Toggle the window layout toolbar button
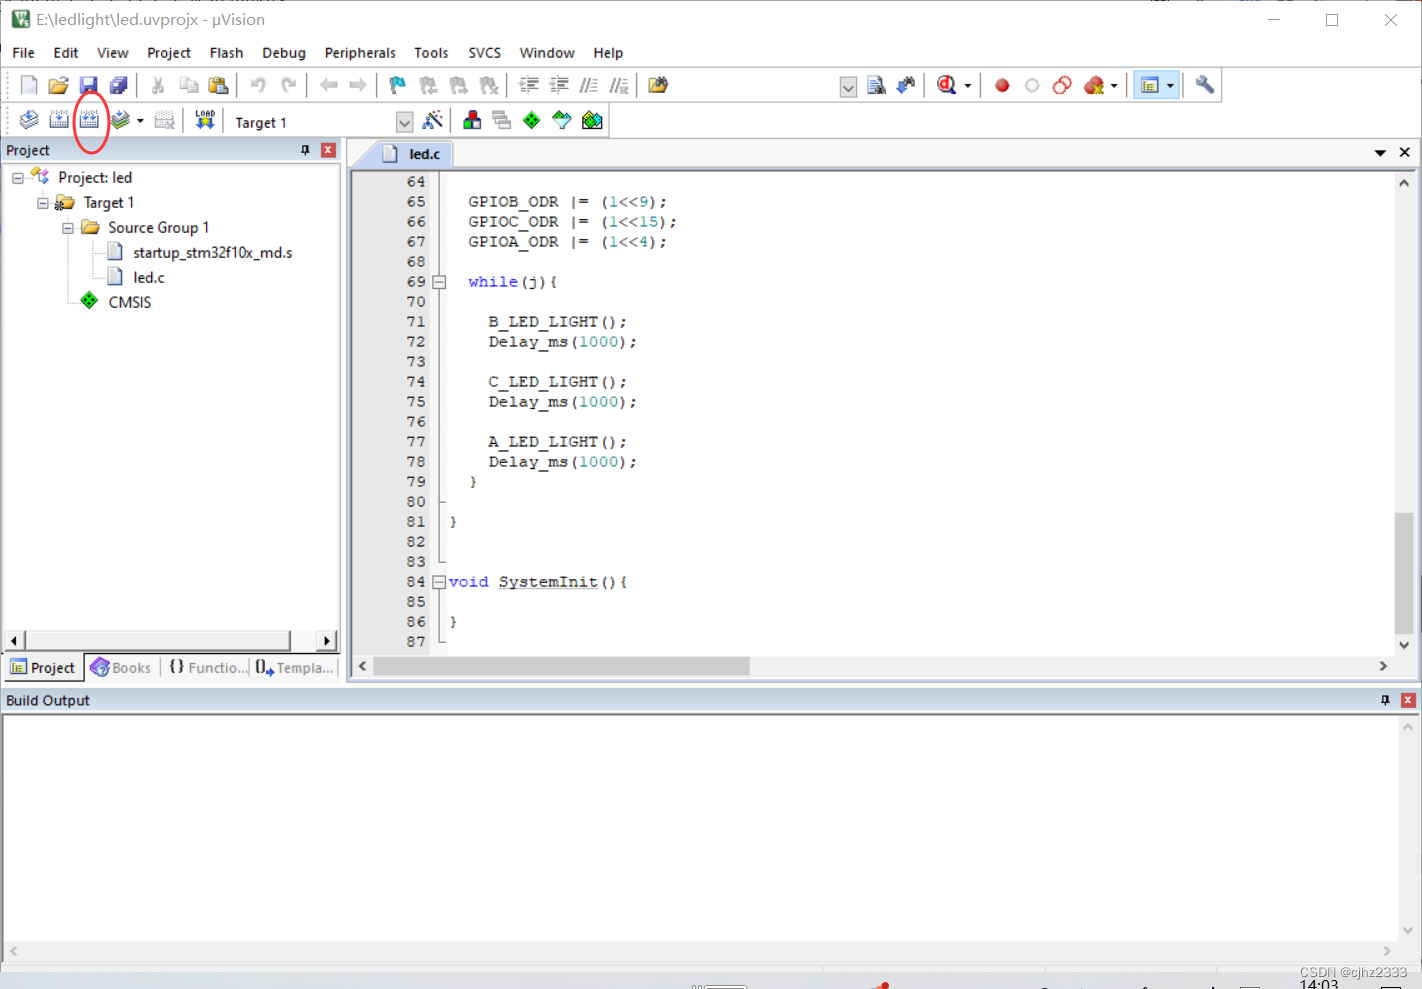The height and width of the screenshot is (989, 1422). click(x=1150, y=86)
